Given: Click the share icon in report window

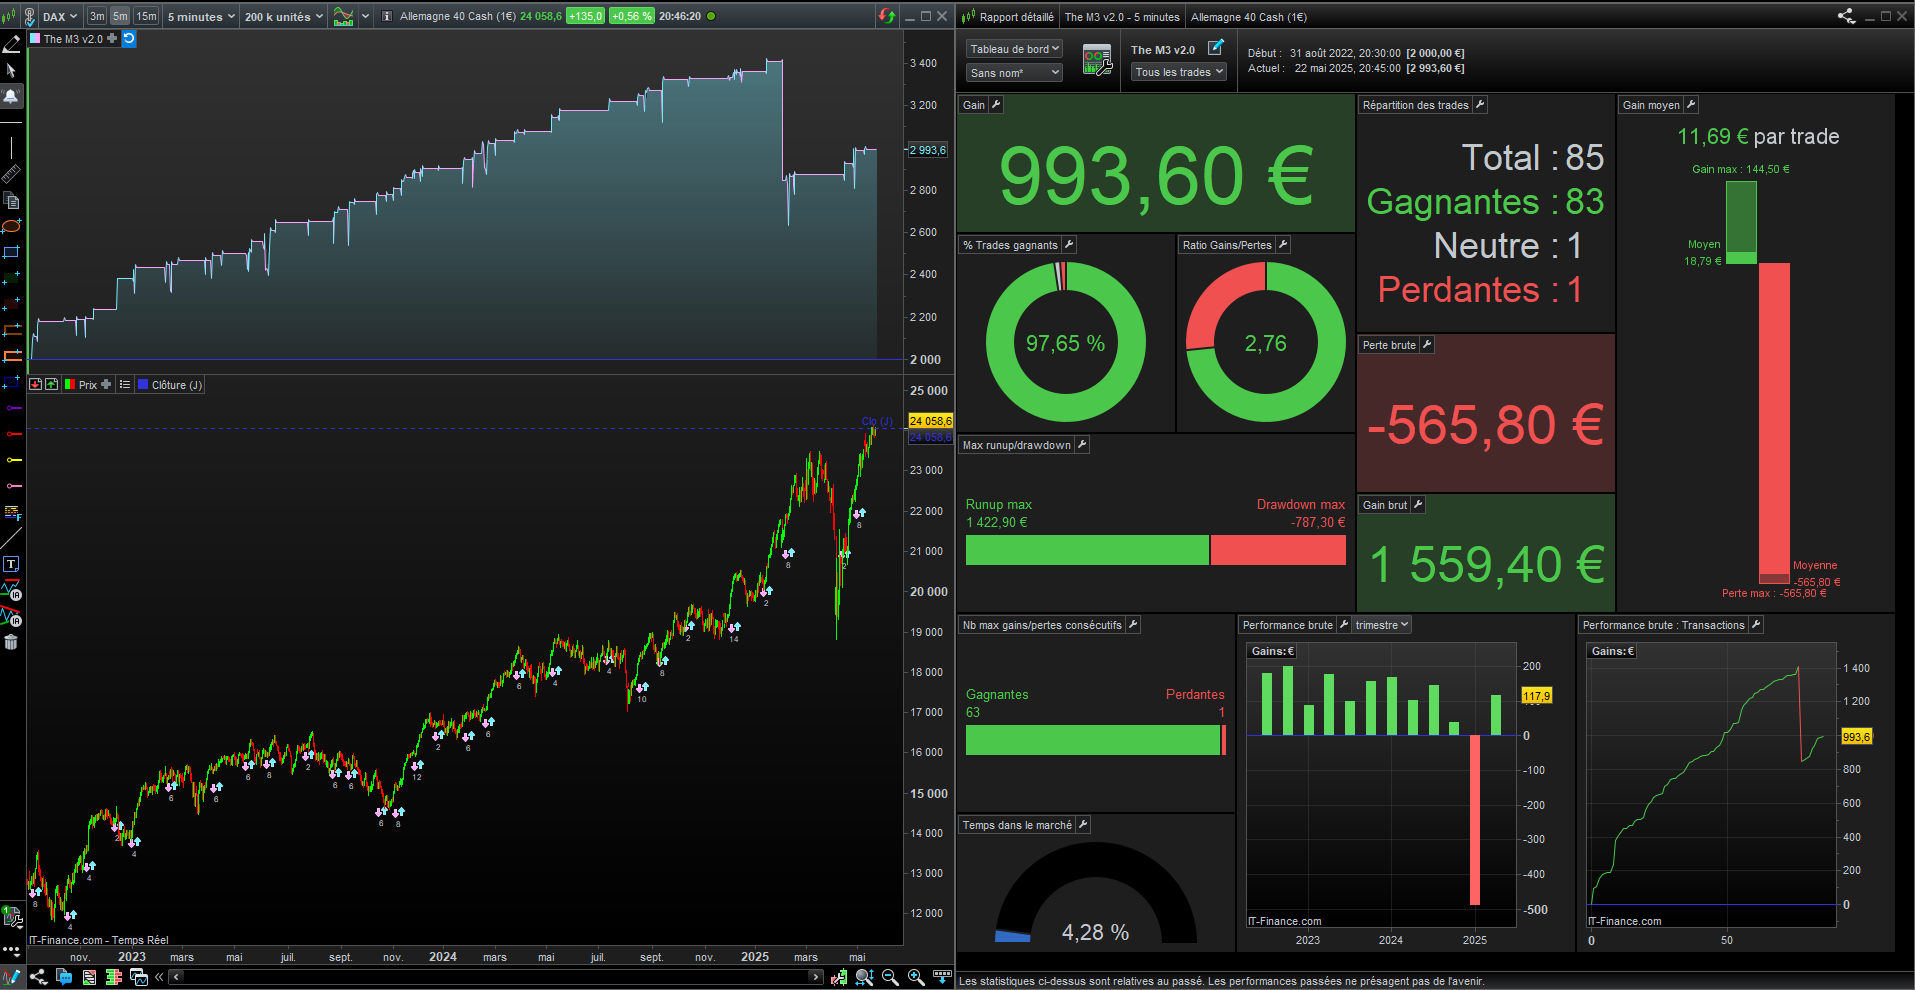Looking at the screenshot, I should (1846, 16).
